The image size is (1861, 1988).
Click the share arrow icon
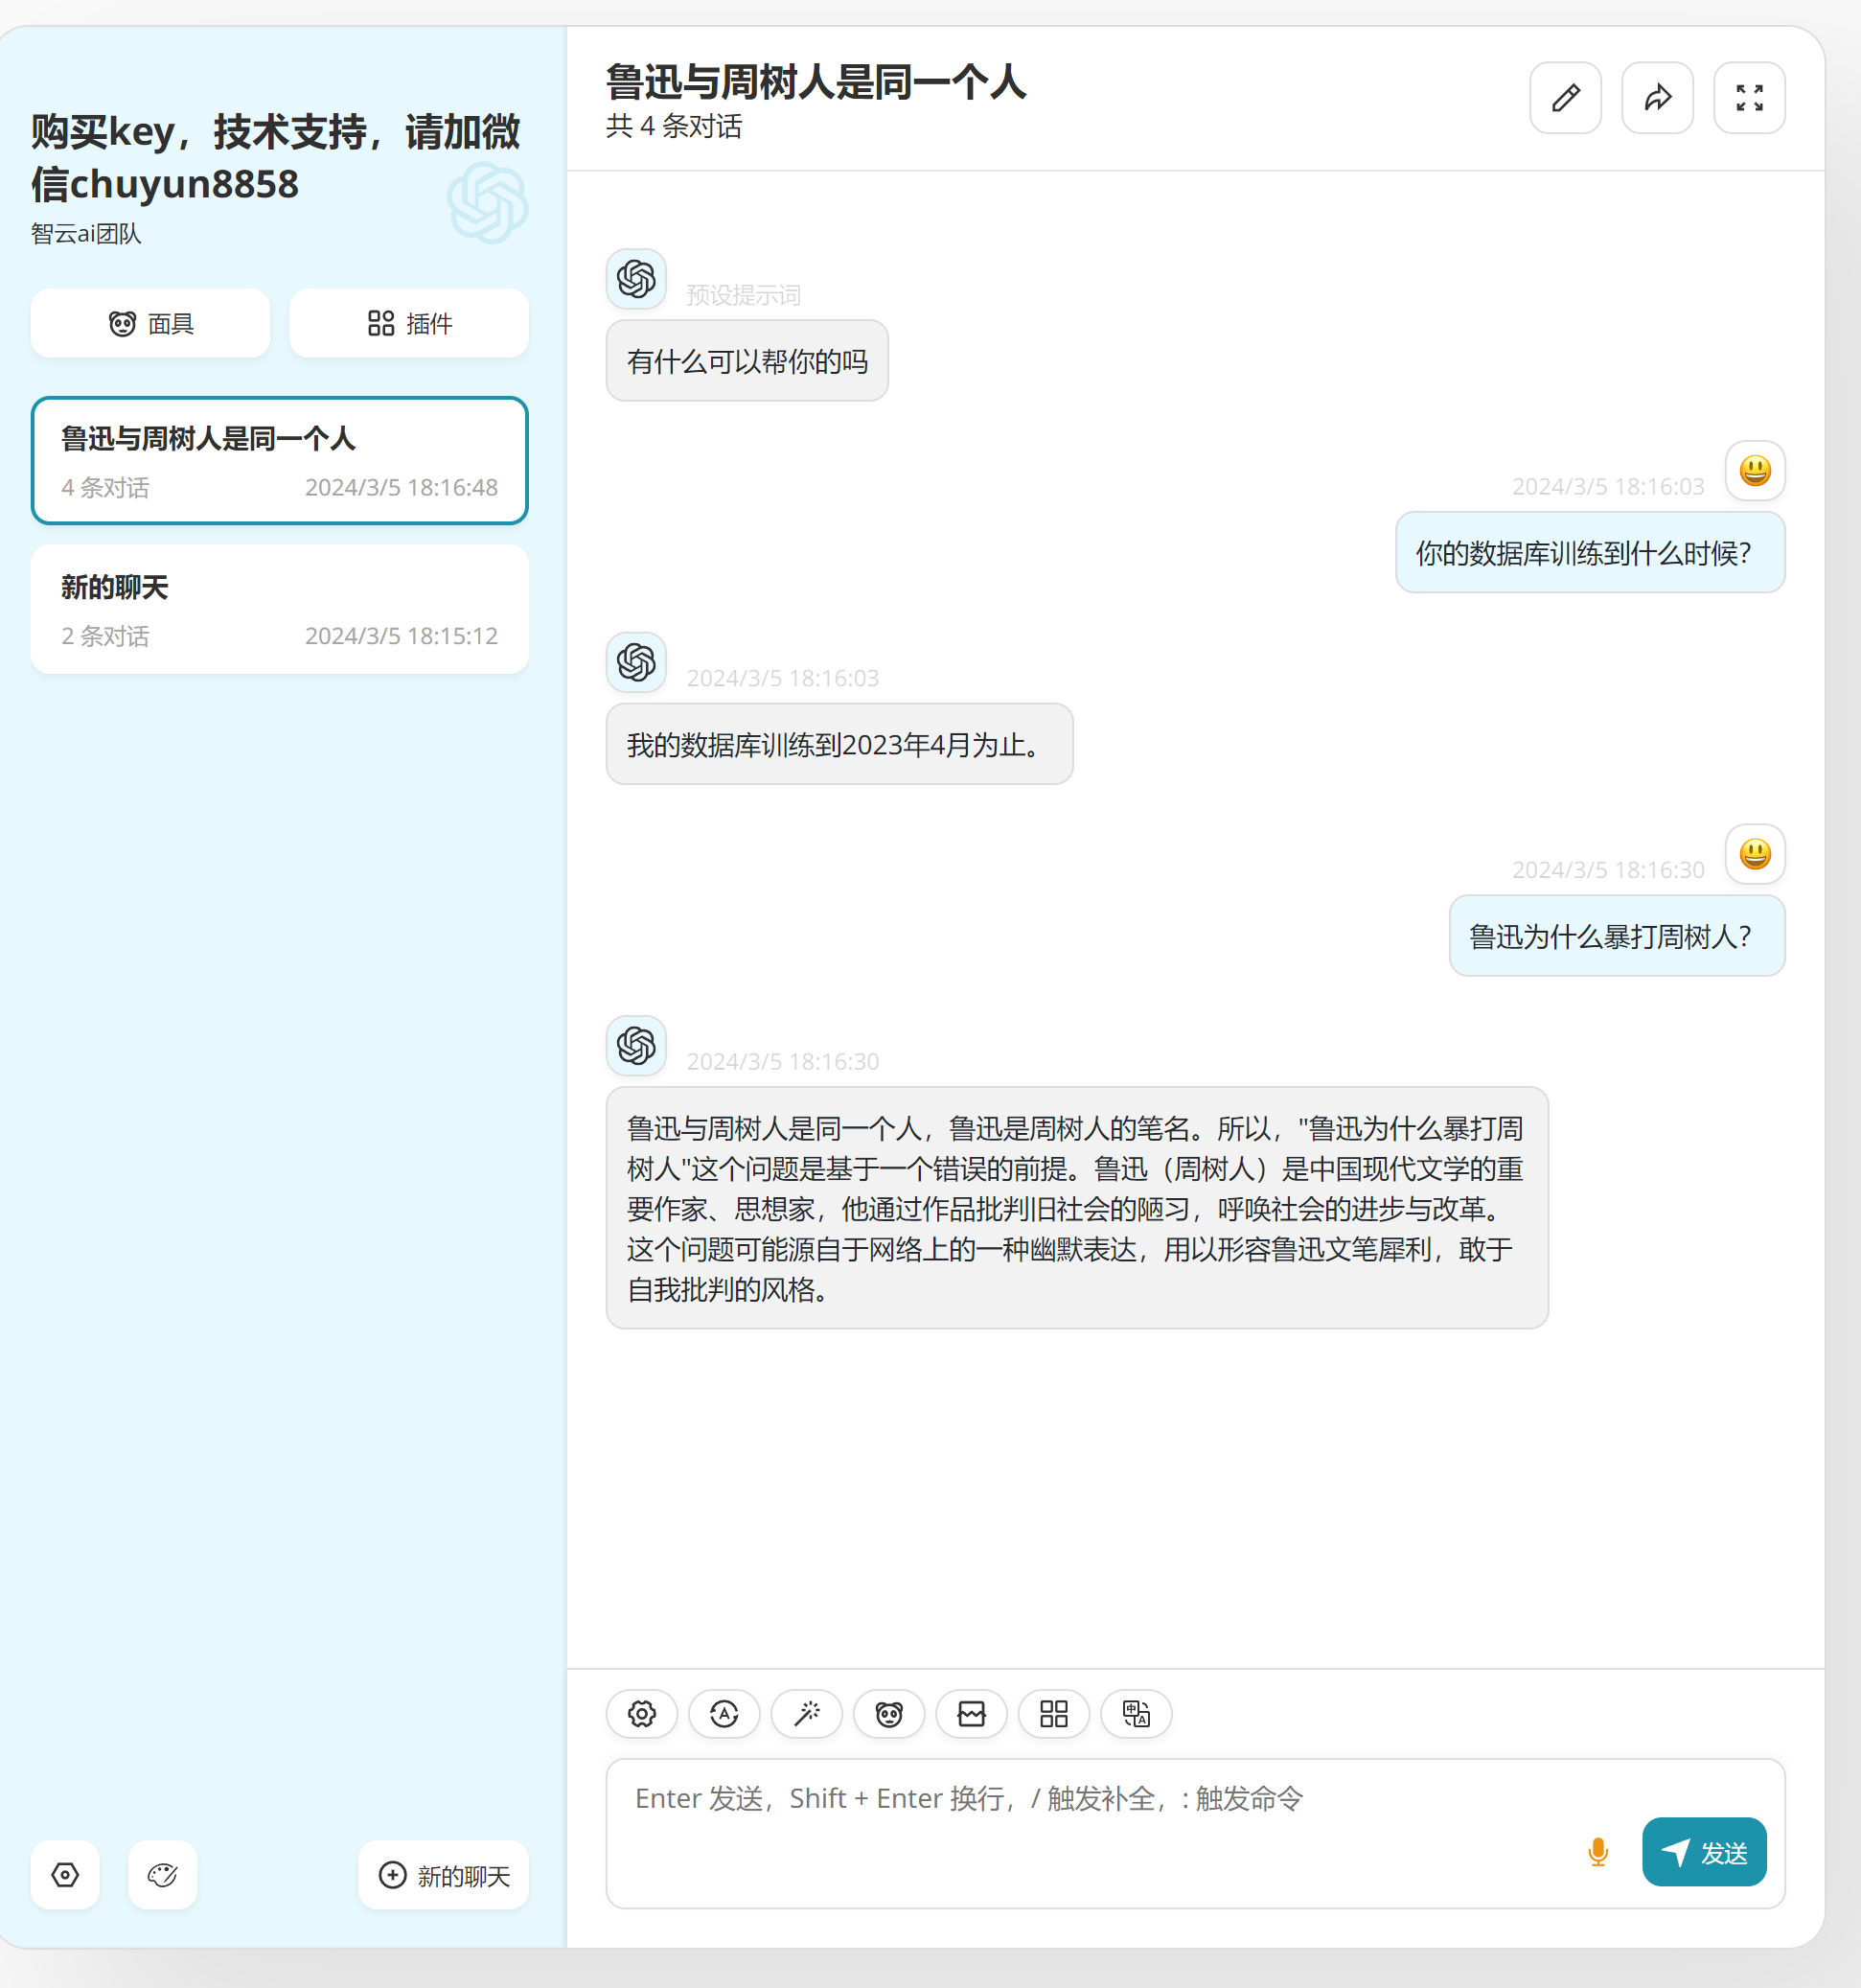pyautogui.click(x=1657, y=98)
